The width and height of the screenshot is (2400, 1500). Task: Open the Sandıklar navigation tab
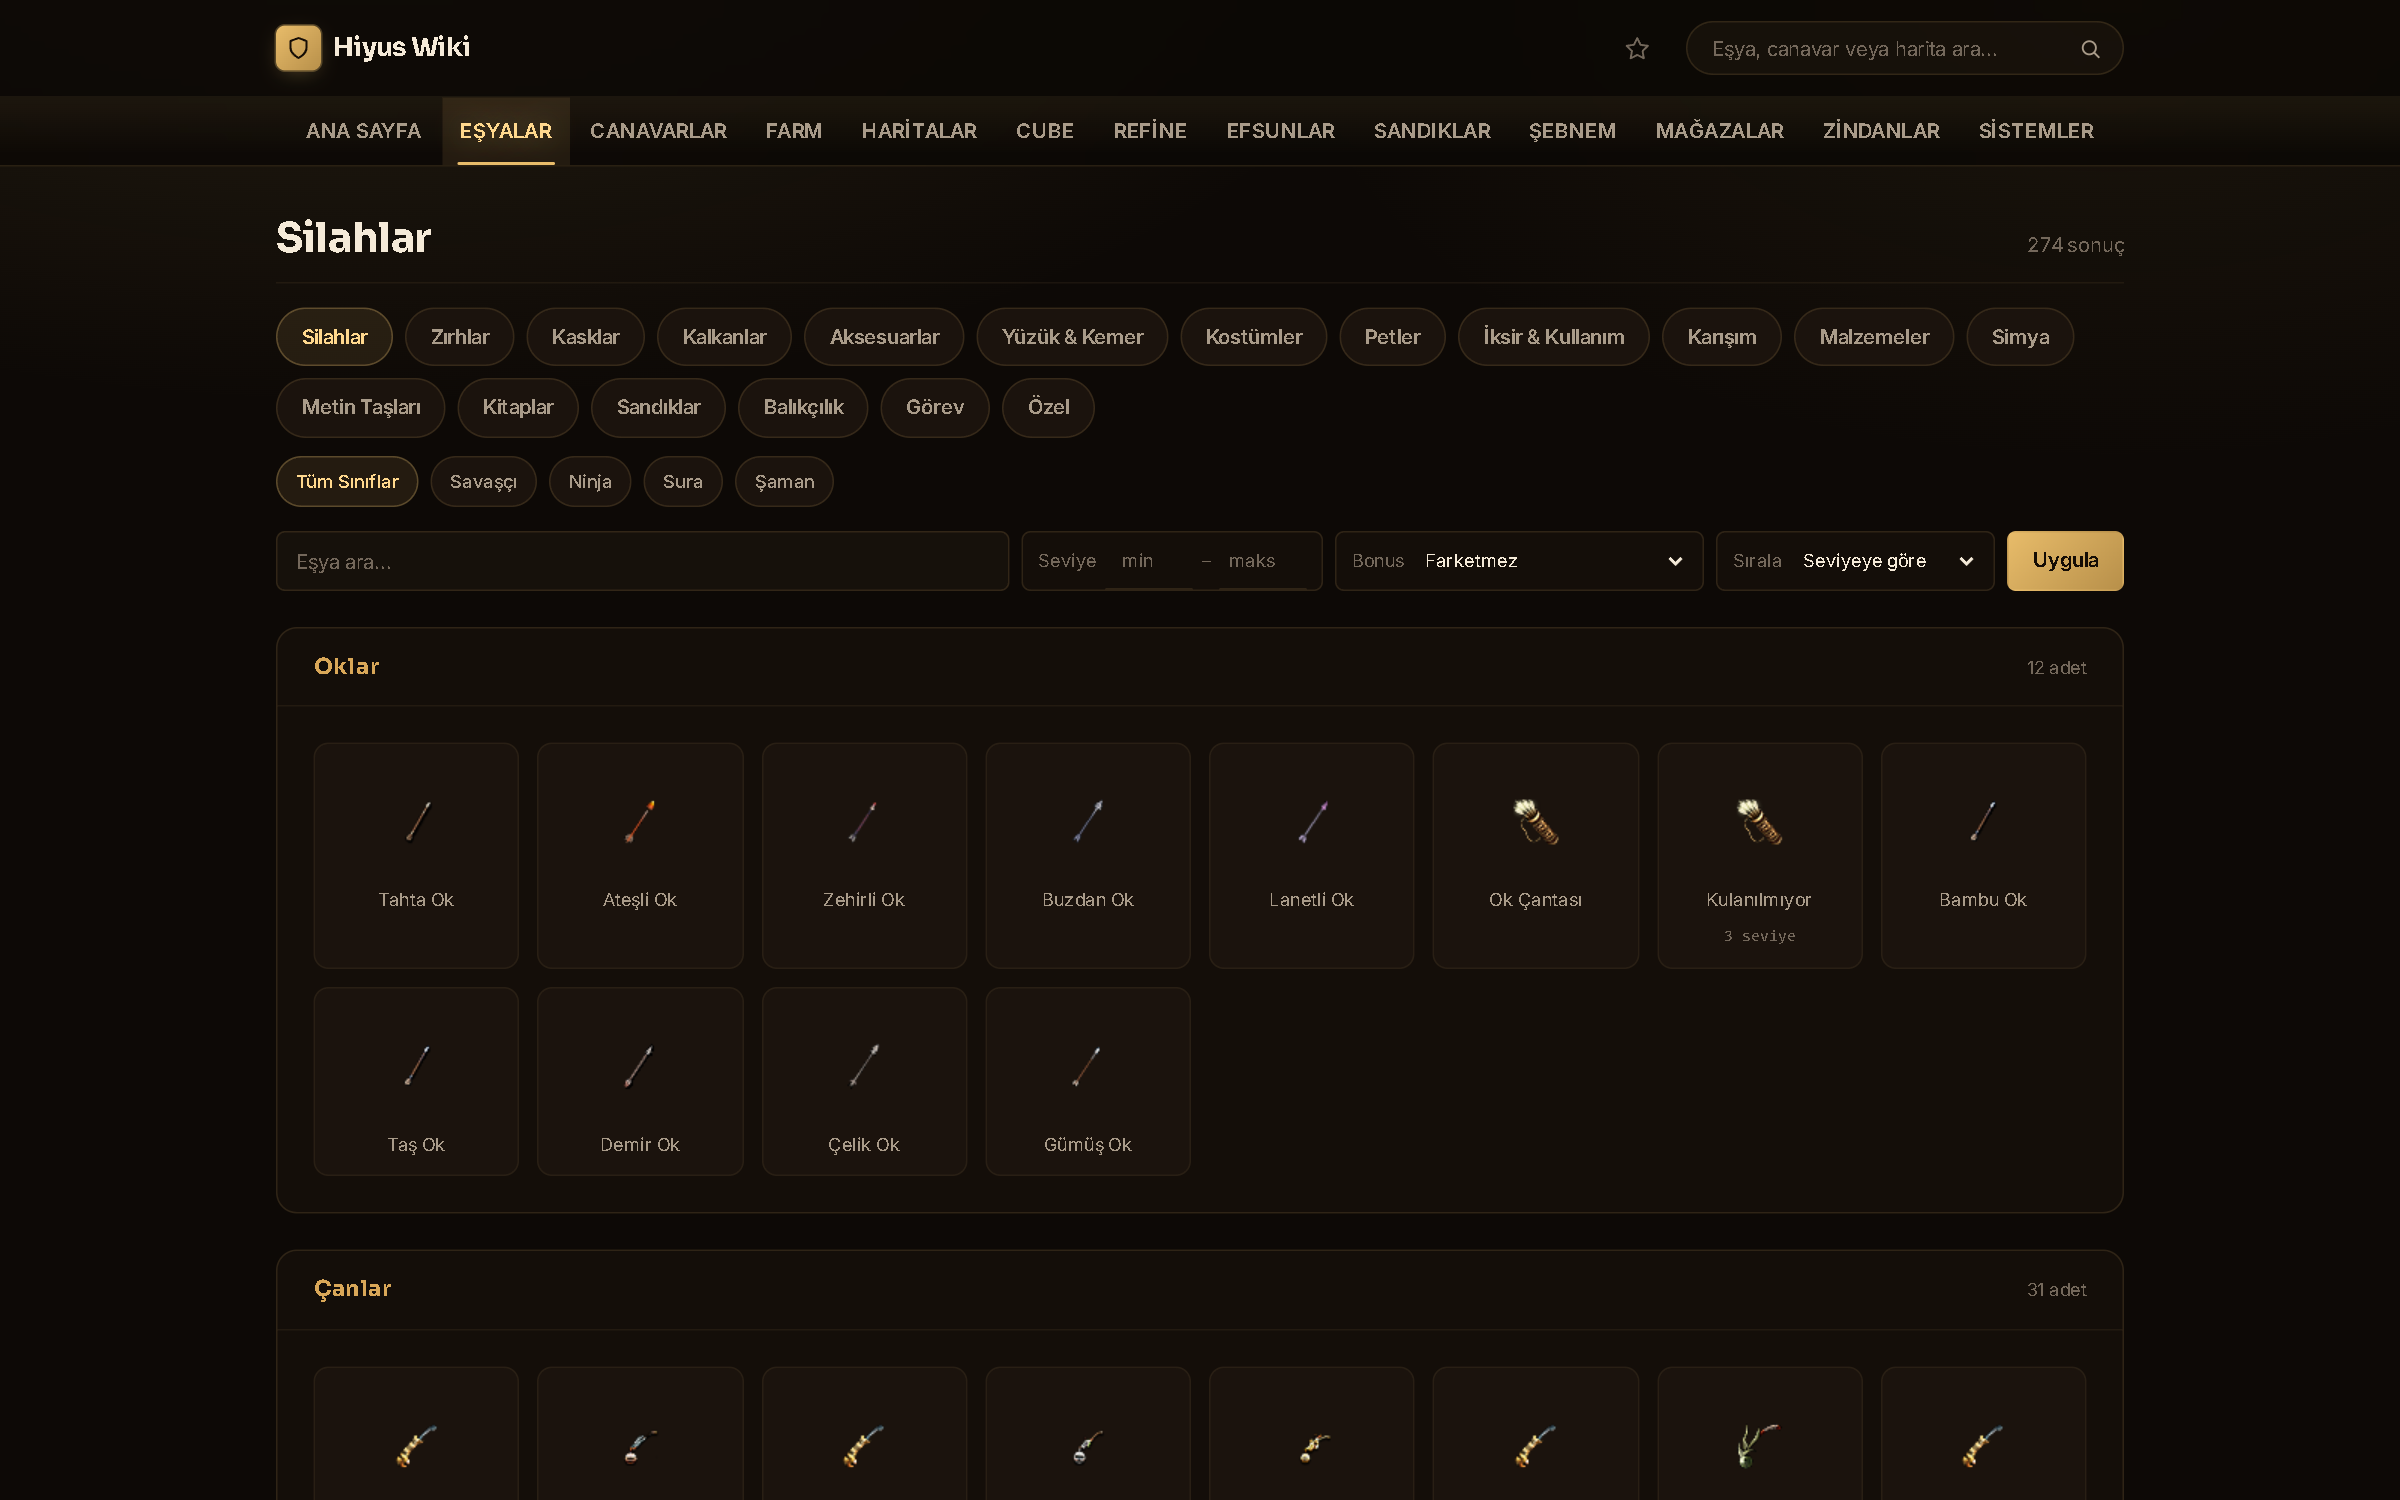[x=1432, y=131]
